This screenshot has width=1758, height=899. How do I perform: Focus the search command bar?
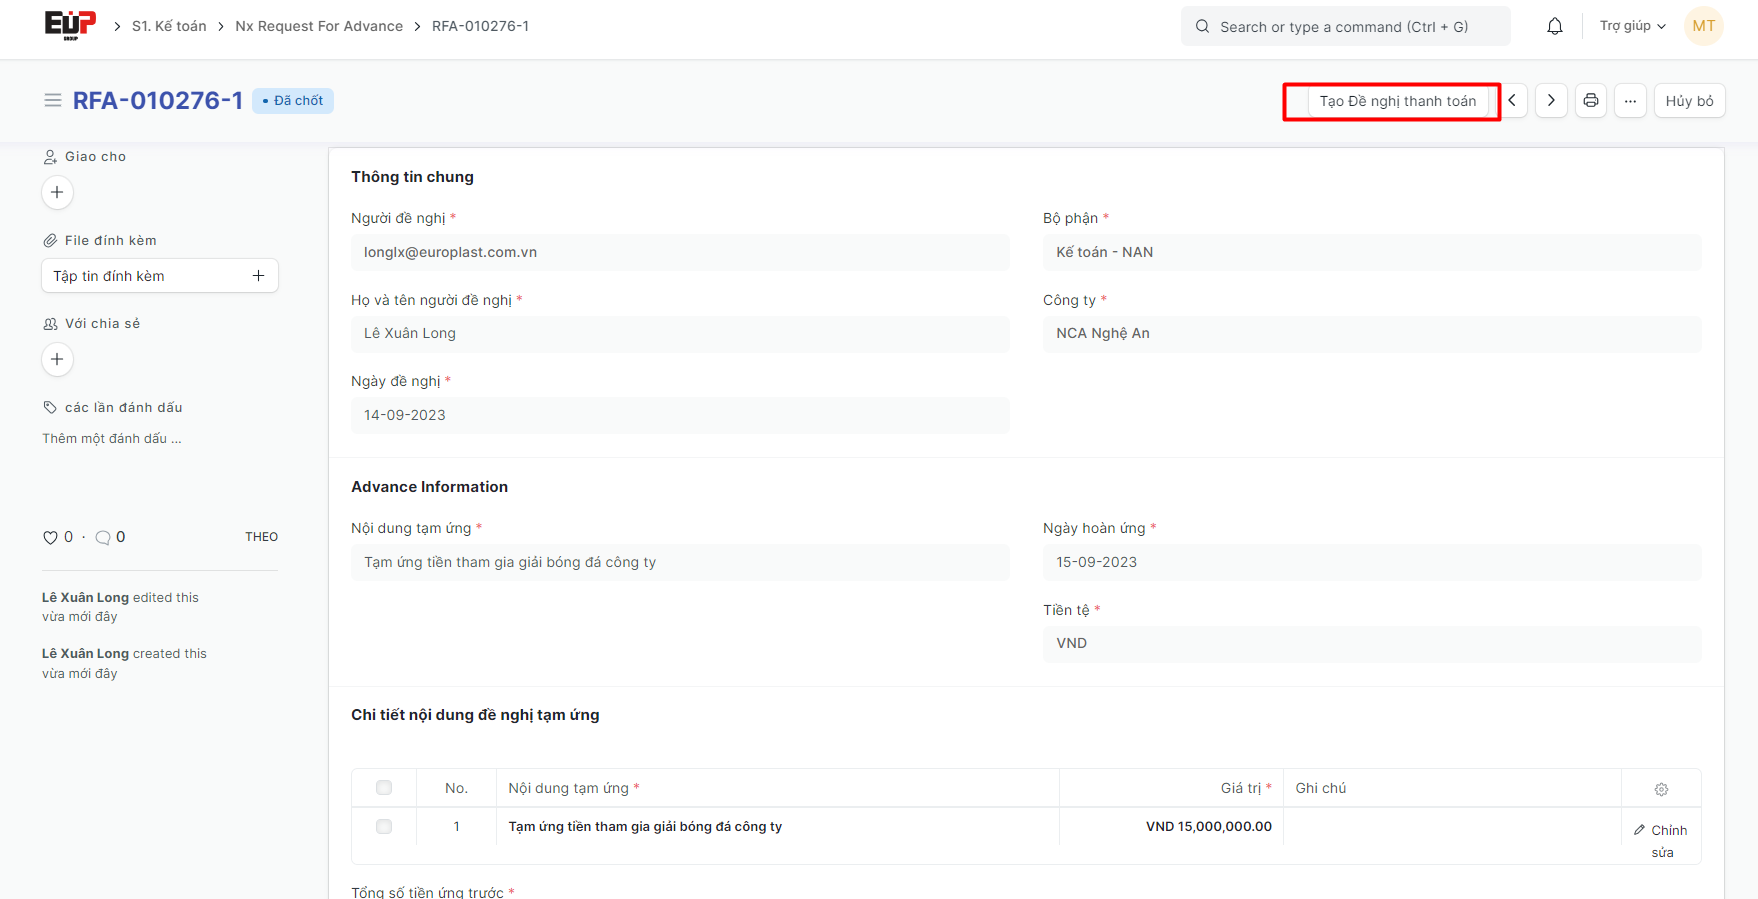click(1345, 27)
